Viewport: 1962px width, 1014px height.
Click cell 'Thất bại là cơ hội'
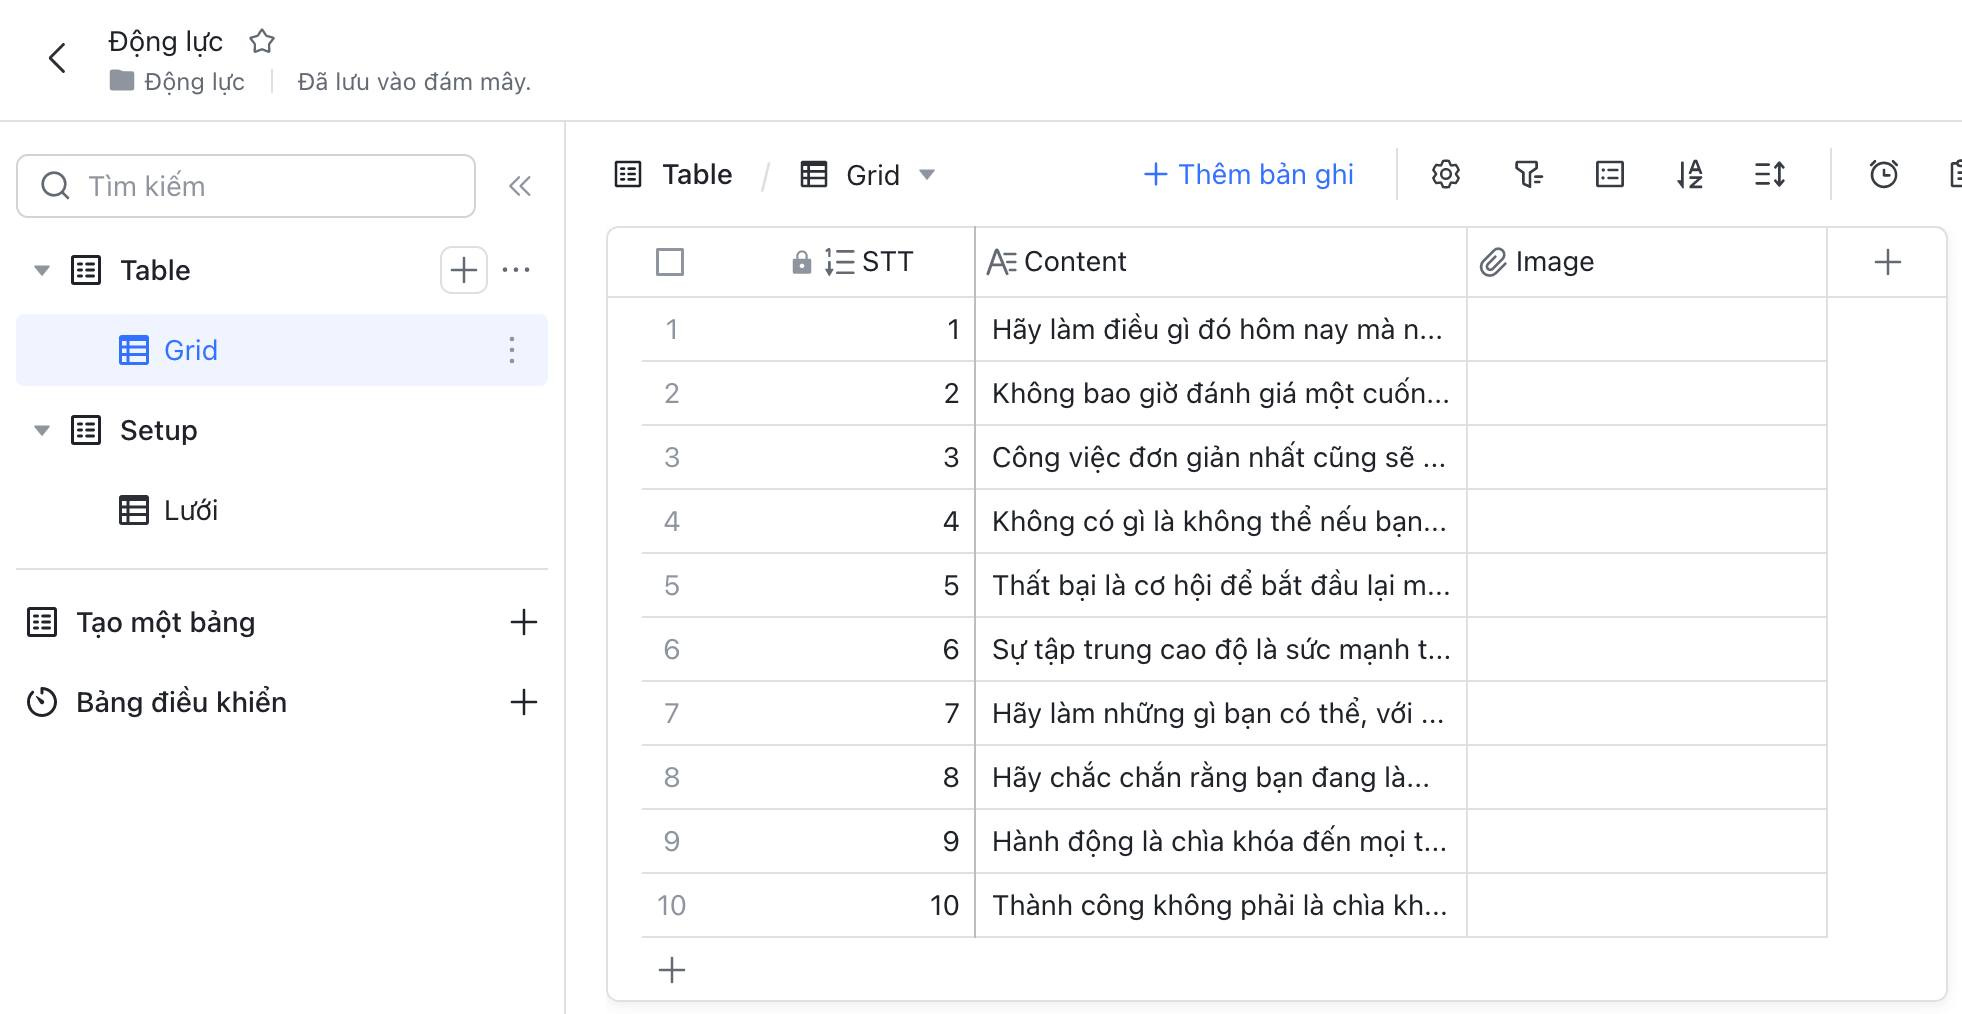1221,585
